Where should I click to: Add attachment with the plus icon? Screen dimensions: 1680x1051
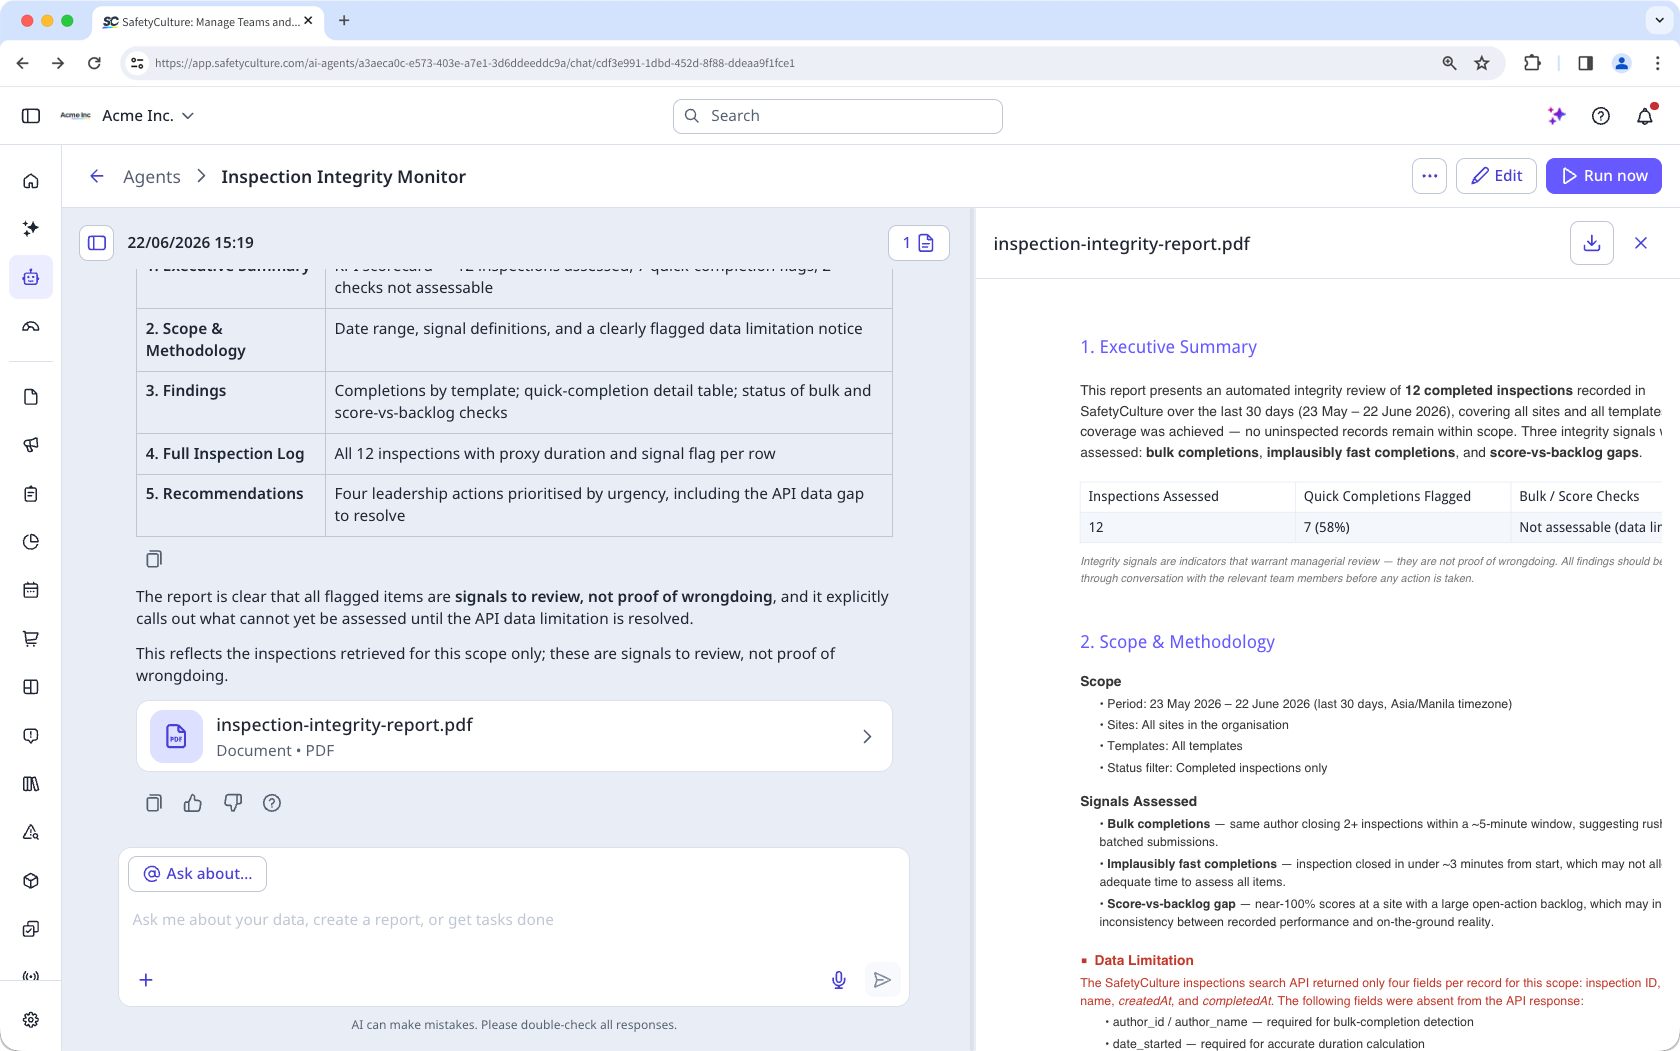click(x=146, y=980)
